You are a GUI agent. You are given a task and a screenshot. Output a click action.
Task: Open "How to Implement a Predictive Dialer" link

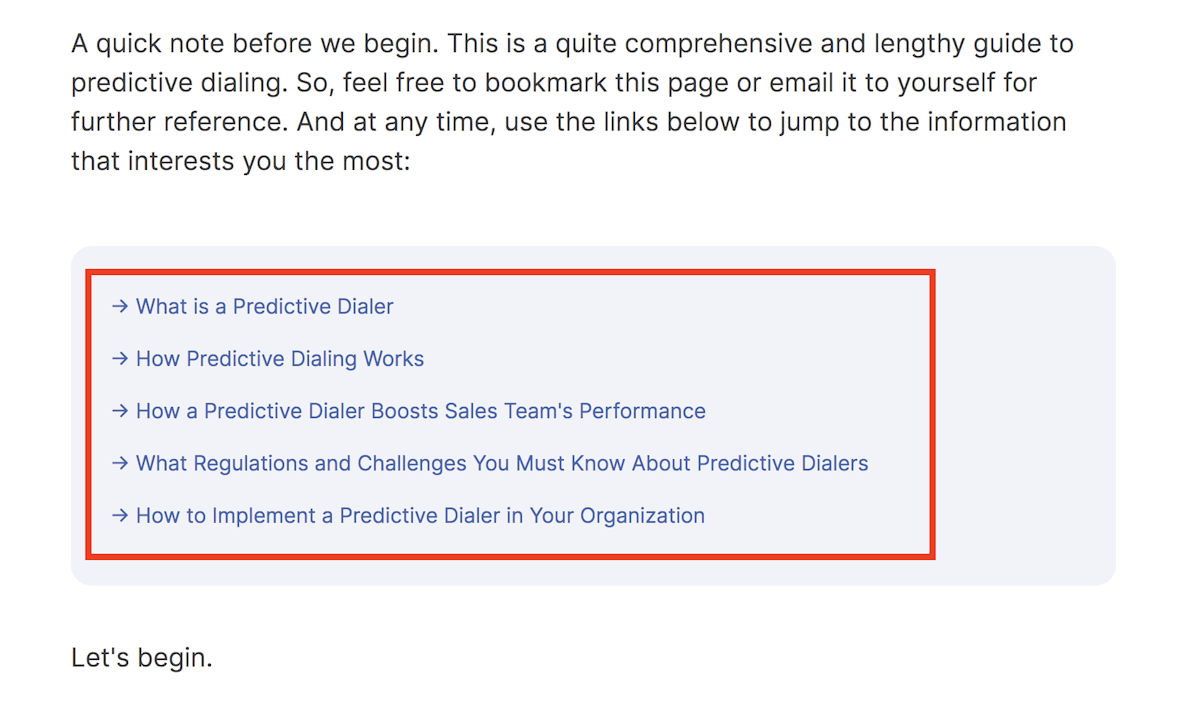(408, 516)
